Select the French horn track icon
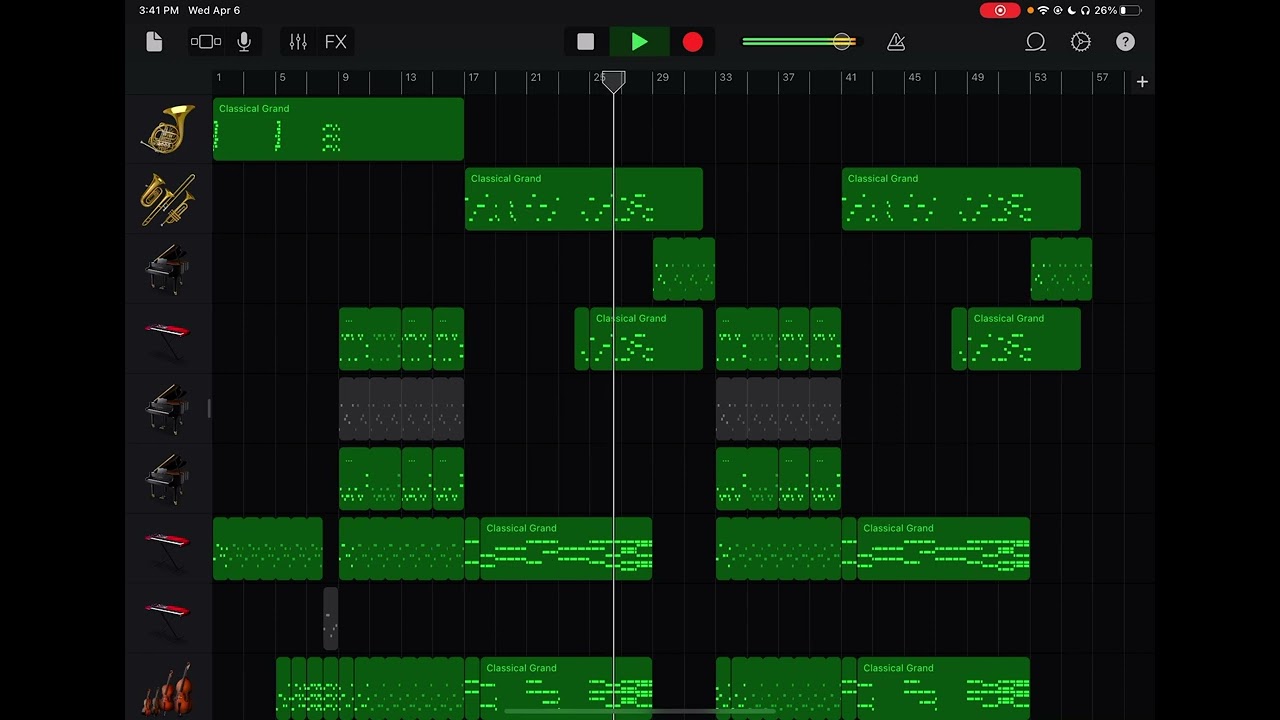 coord(168,129)
